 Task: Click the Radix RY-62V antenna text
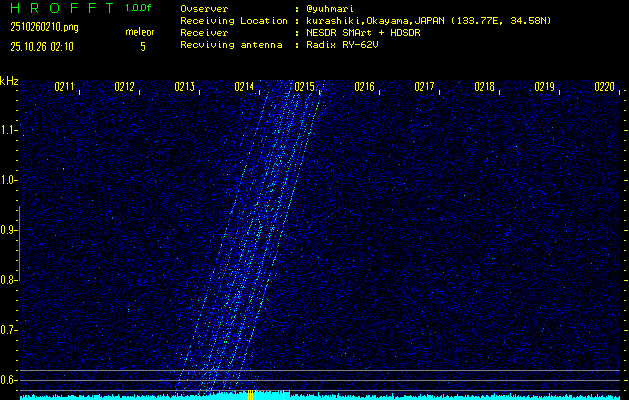pos(345,46)
